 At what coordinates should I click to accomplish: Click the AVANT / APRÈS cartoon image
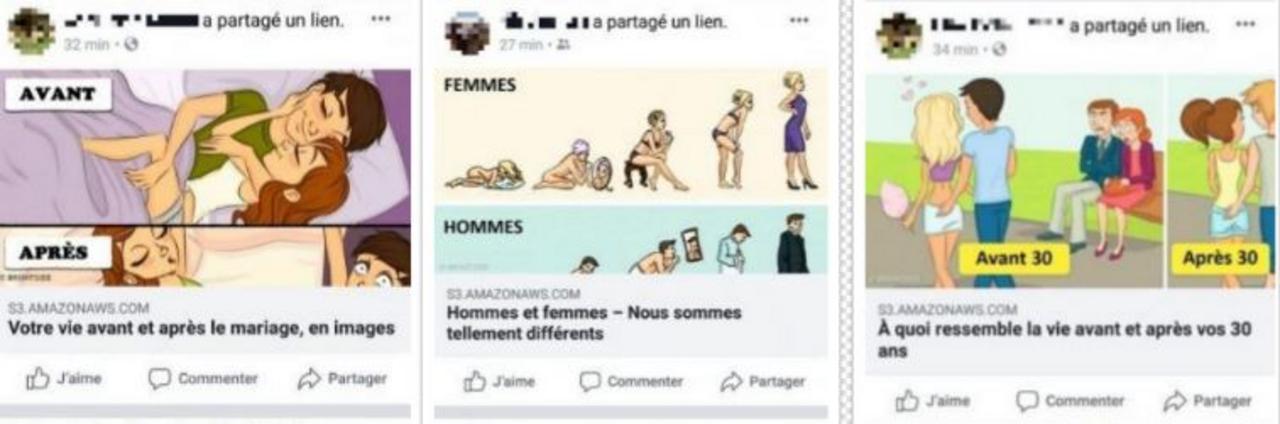[x=205, y=179]
